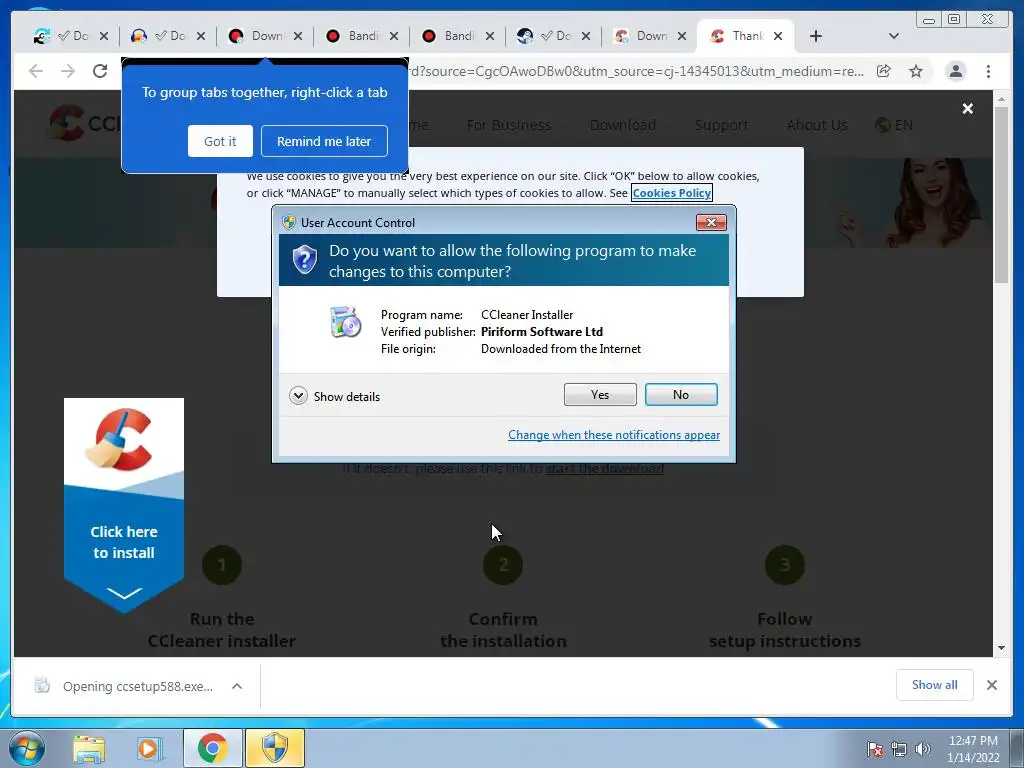Click the scrollbar down arrow

point(1001,648)
